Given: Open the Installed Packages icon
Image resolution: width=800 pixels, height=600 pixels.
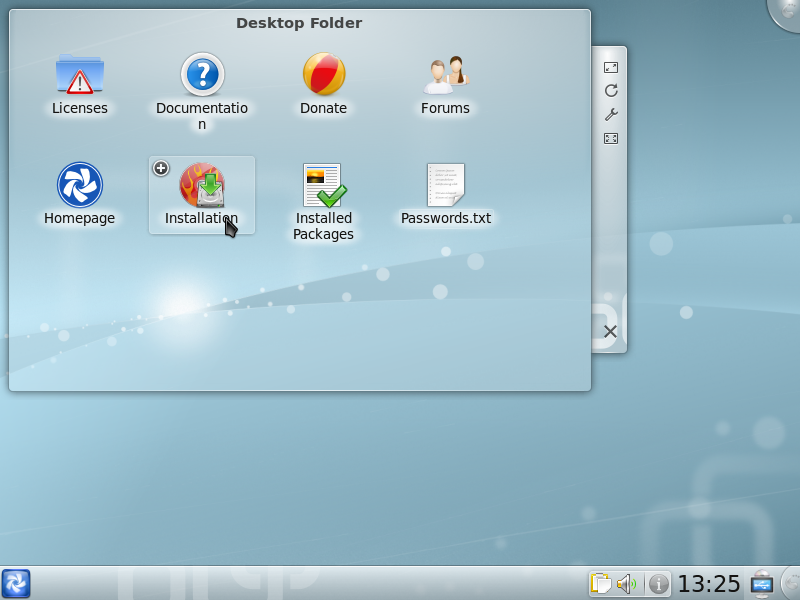Looking at the screenshot, I should (x=323, y=185).
